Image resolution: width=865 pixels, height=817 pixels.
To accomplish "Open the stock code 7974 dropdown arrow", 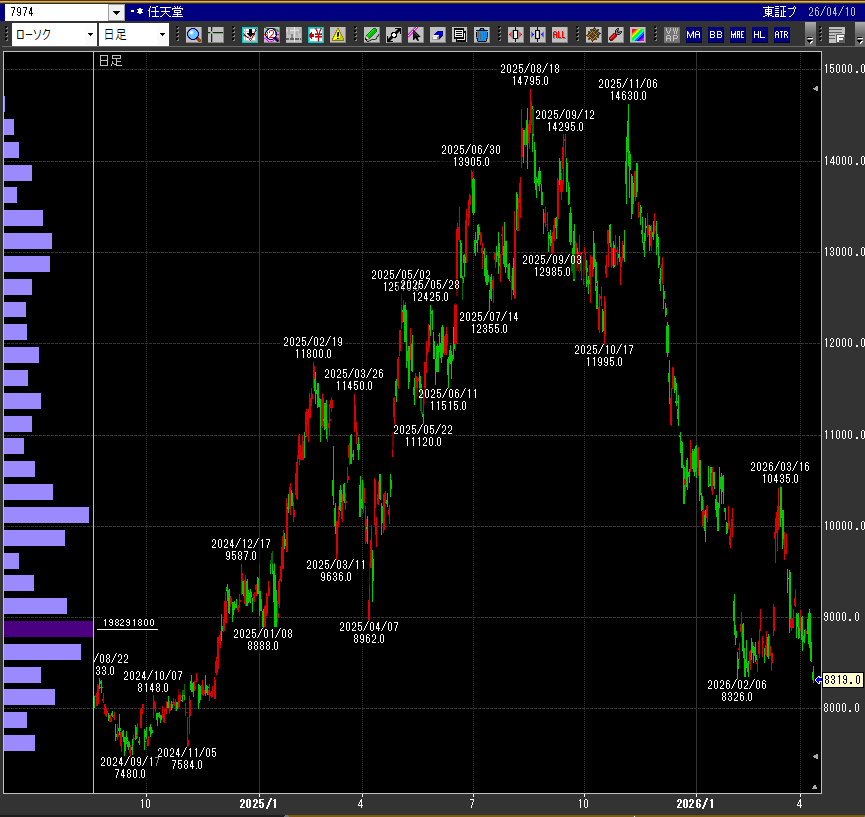I will click(116, 12).
